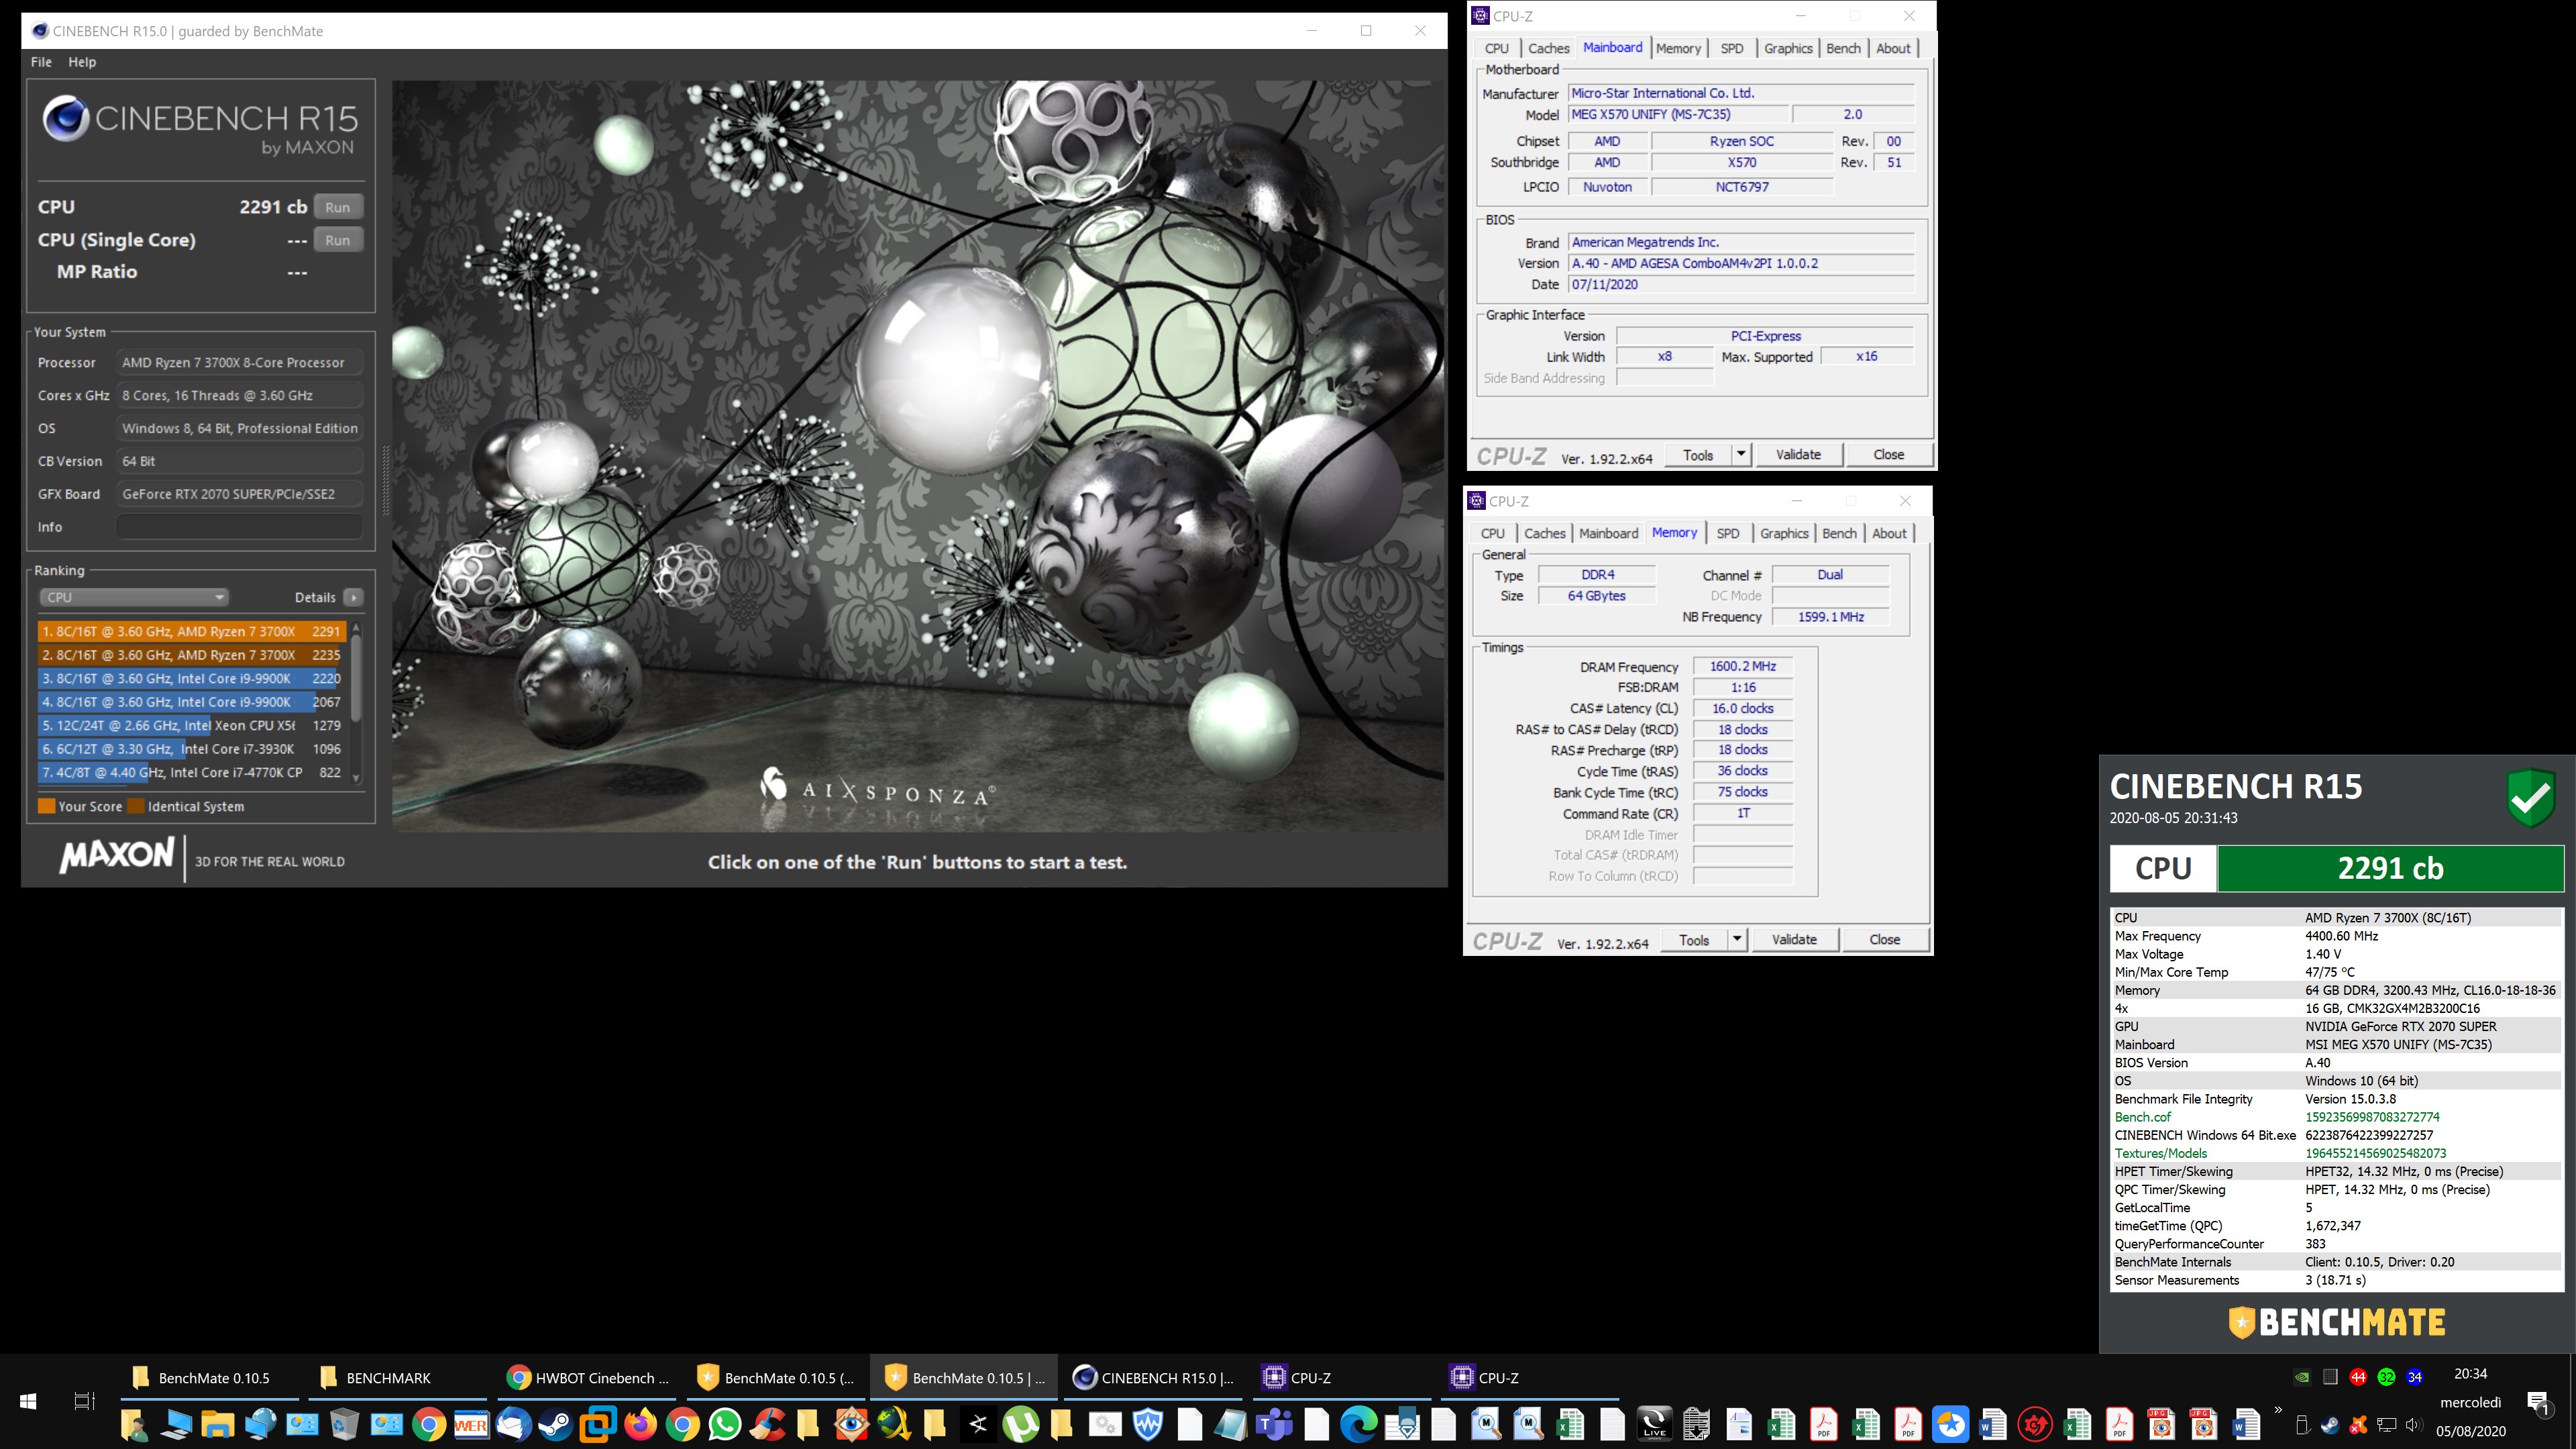Run the multi-core CPU test in Cinebench

338,207
